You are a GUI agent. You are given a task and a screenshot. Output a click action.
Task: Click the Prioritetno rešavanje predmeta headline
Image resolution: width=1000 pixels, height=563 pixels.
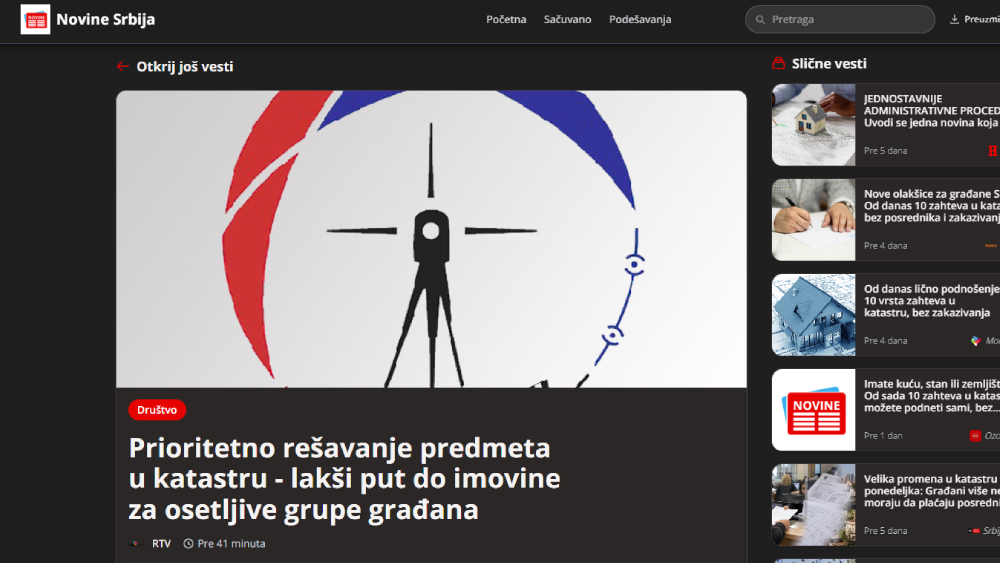344,478
